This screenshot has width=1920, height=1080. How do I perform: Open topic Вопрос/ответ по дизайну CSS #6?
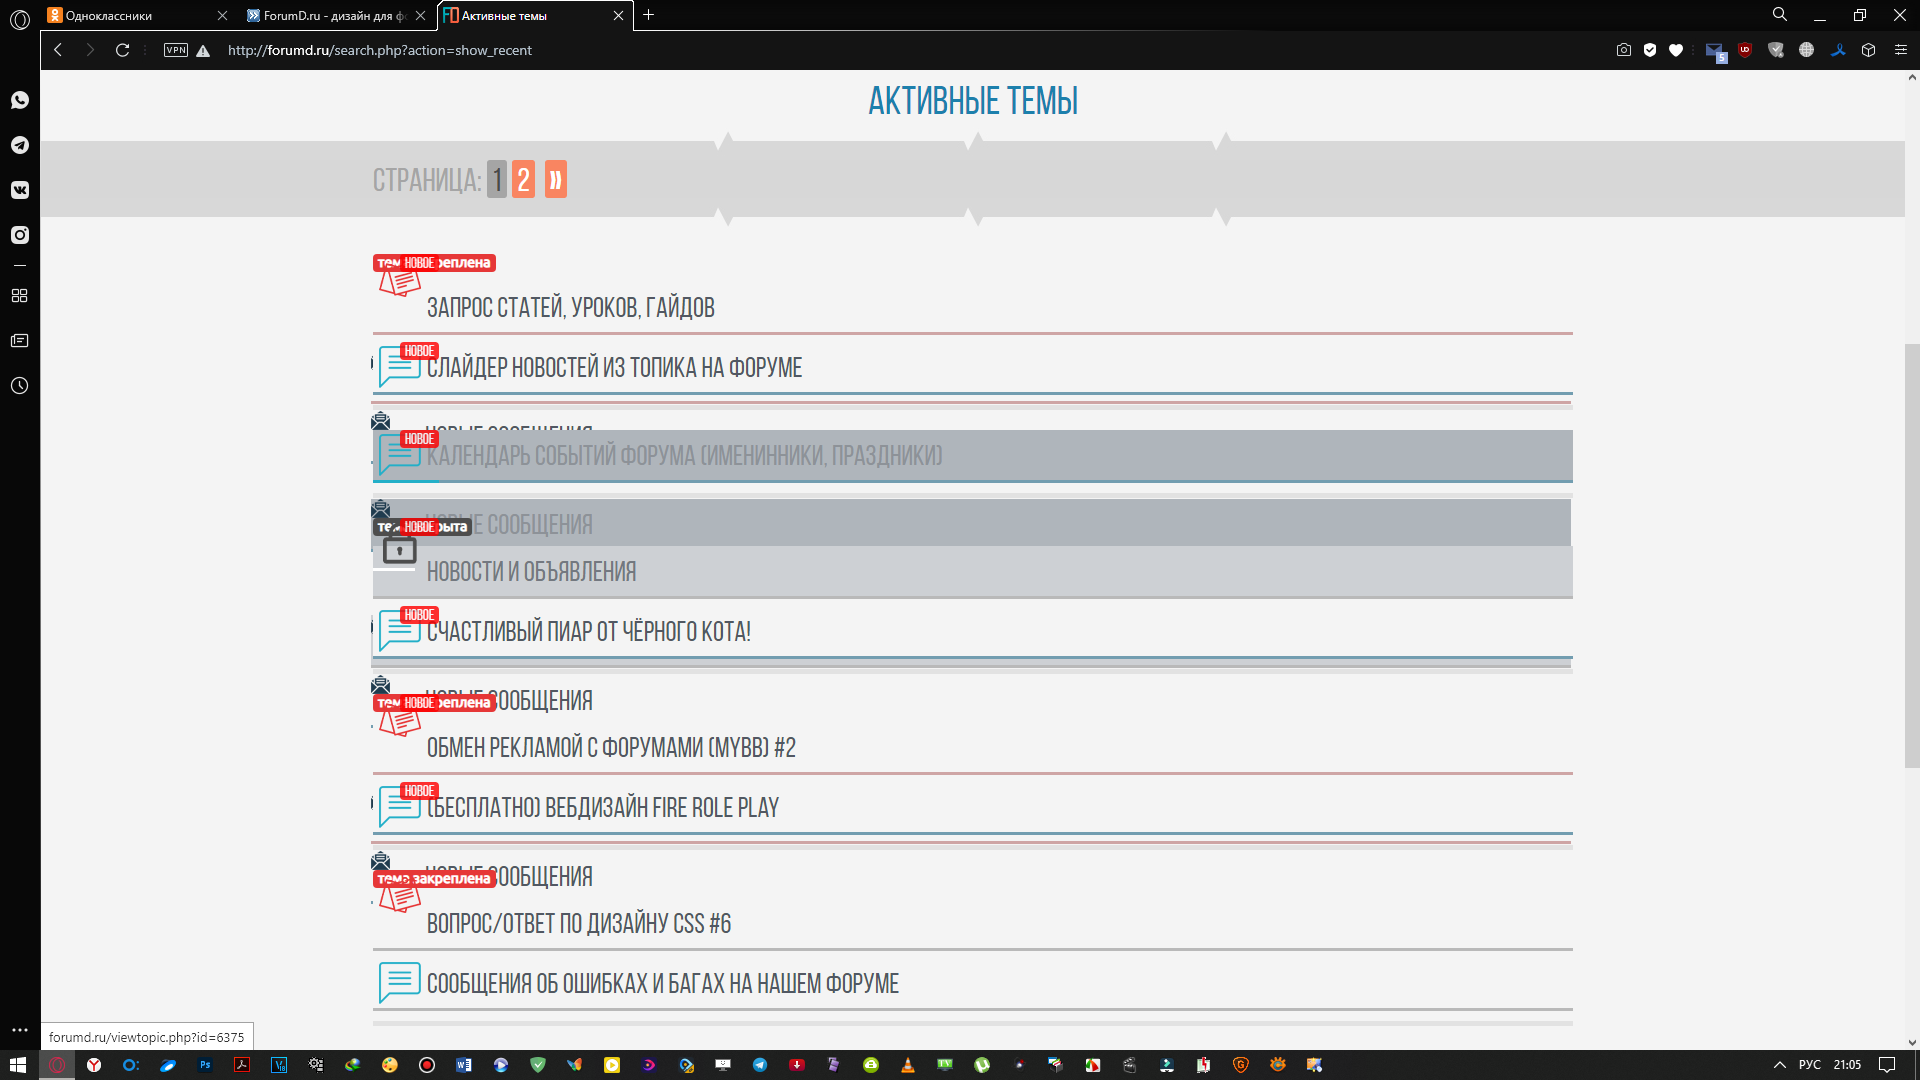coord(578,924)
